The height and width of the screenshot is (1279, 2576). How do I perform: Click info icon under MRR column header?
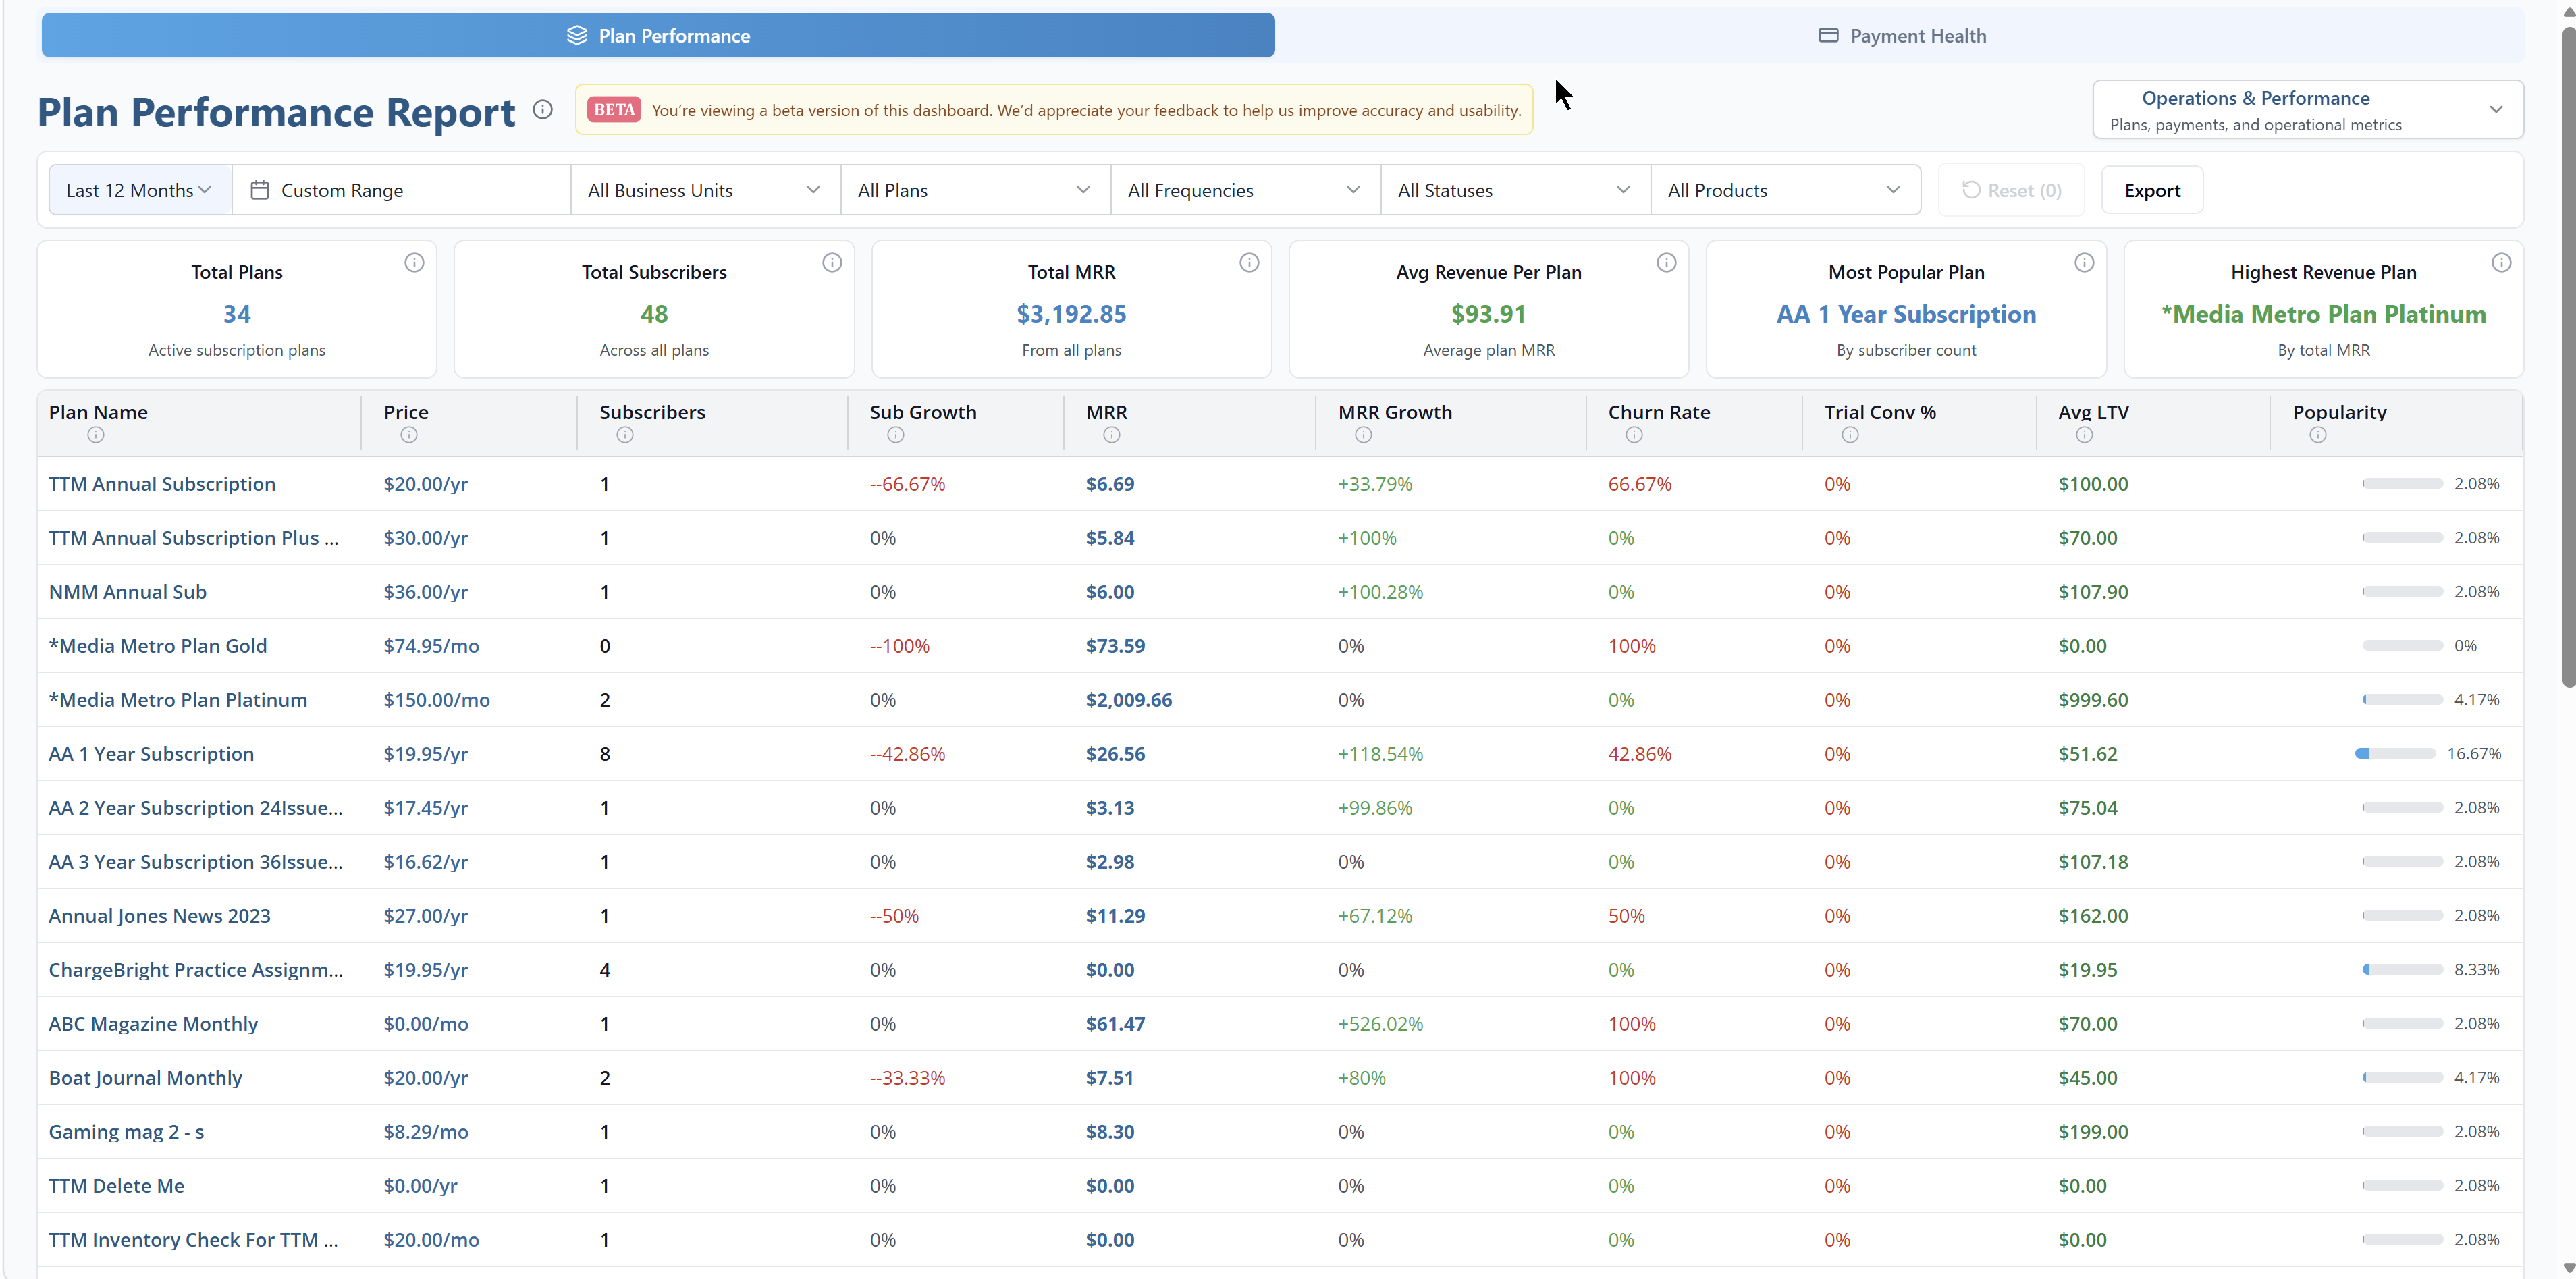[x=1112, y=434]
